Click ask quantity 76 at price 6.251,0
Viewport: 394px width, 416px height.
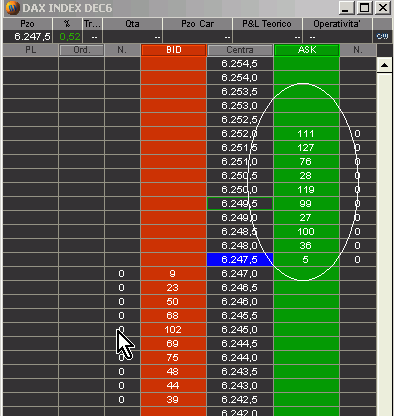click(306, 162)
